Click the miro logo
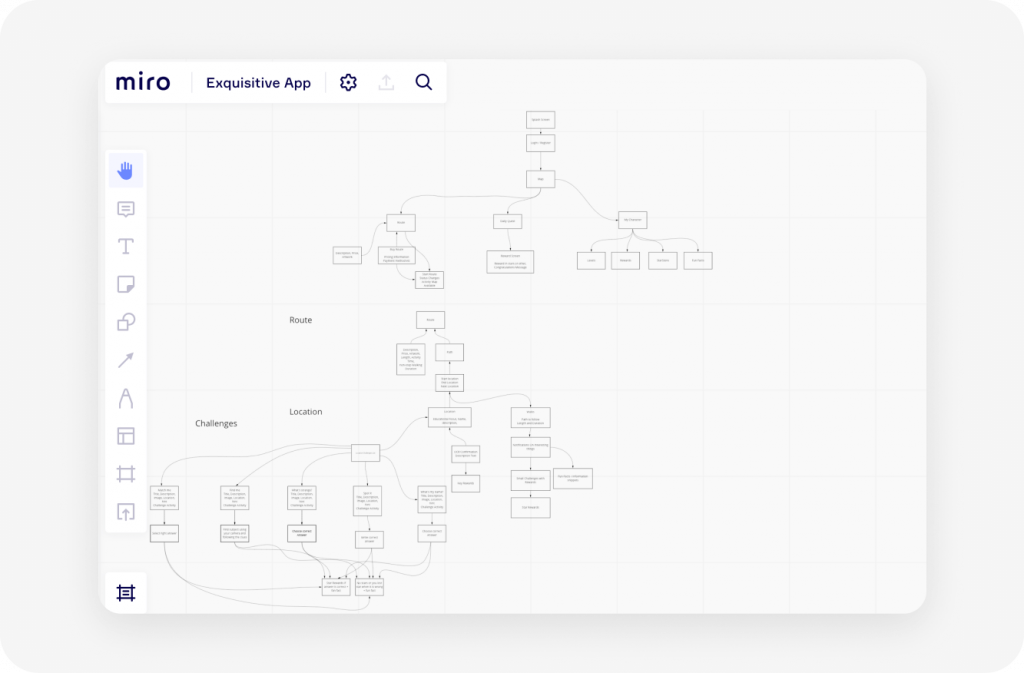This screenshot has height=673, width=1024. (x=143, y=82)
